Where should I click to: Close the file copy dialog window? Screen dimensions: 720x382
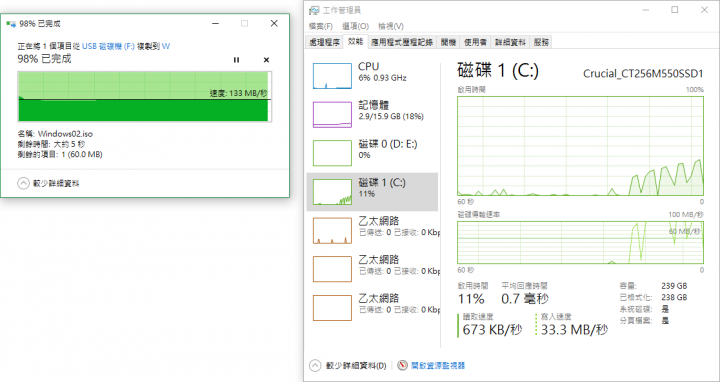coord(274,23)
